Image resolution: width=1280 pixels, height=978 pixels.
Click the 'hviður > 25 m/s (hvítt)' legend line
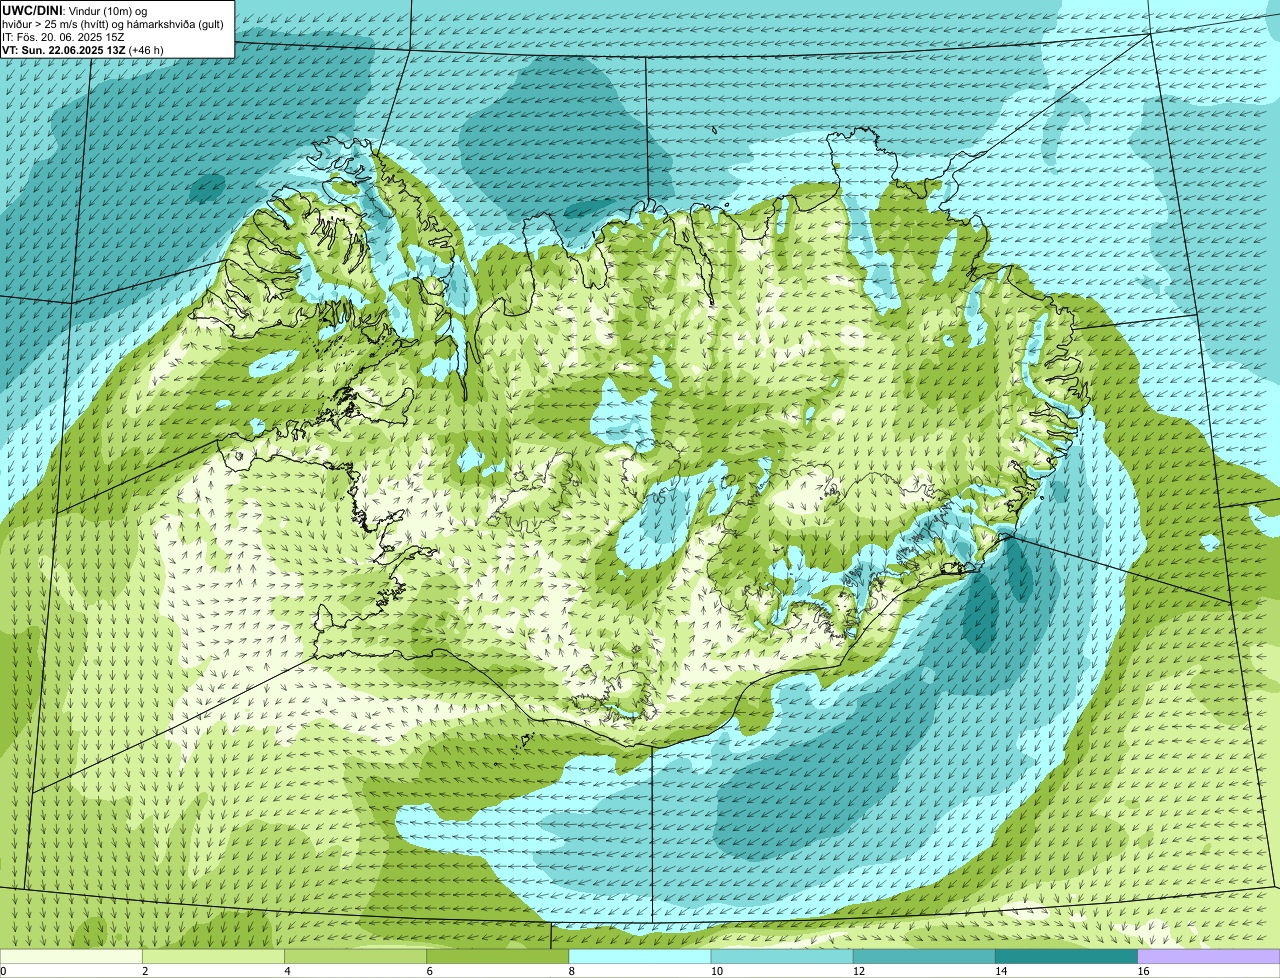(112, 24)
